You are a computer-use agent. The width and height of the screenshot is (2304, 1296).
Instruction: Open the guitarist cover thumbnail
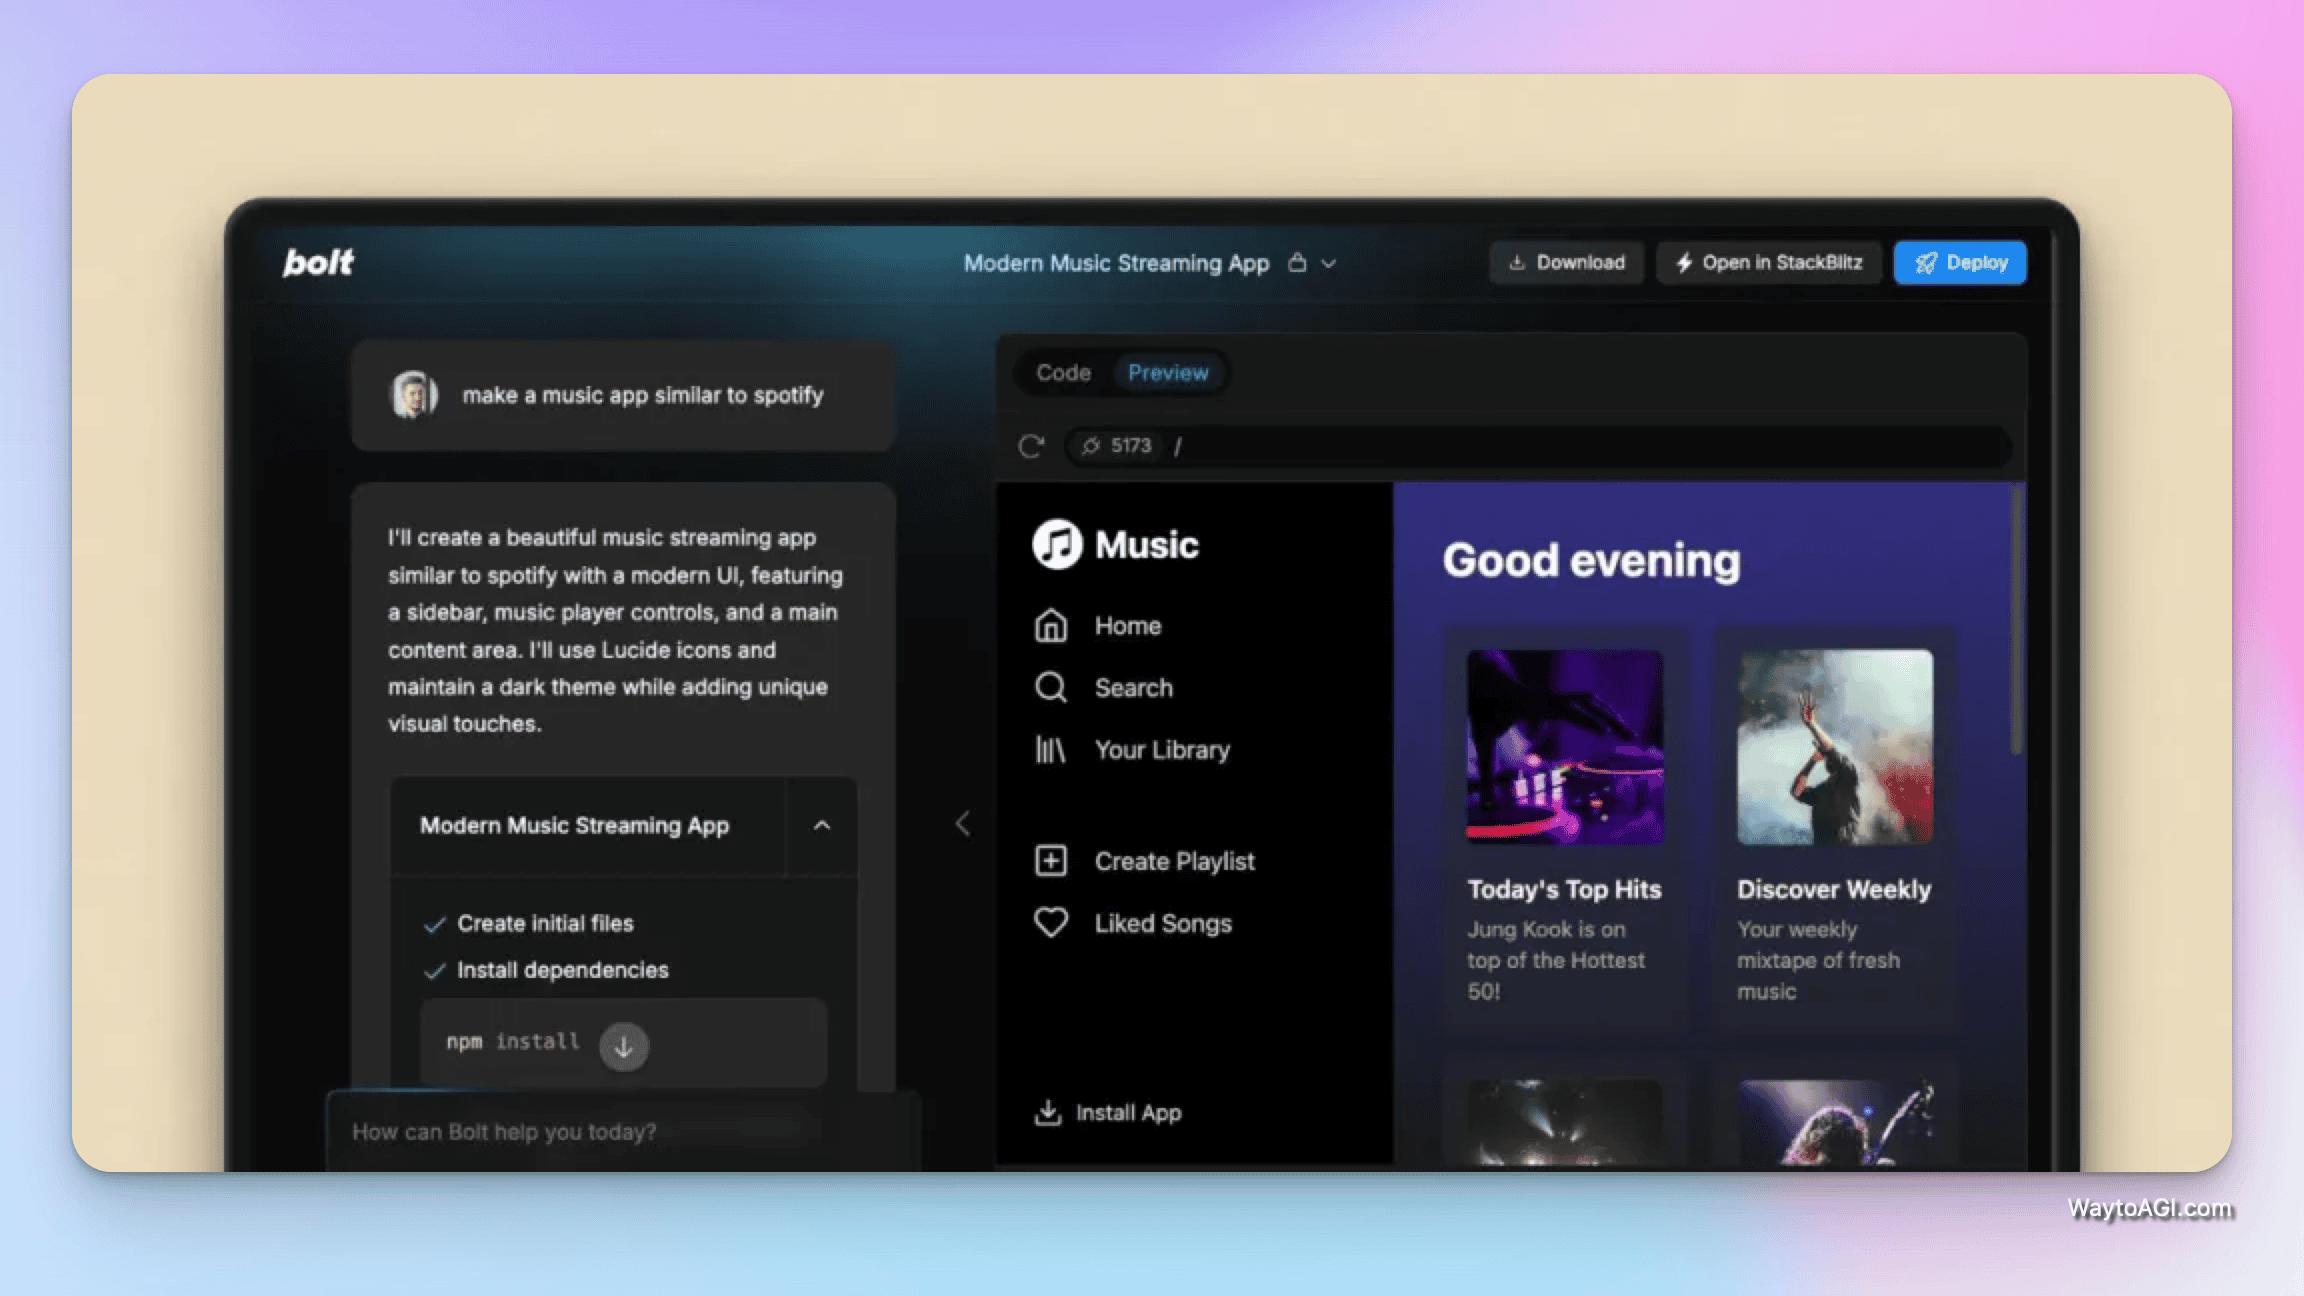click(1835, 1122)
